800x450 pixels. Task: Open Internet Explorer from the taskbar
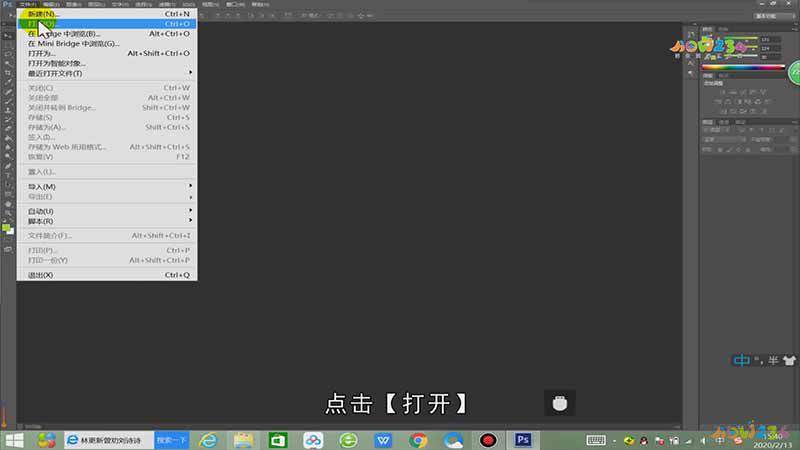point(208,440)
